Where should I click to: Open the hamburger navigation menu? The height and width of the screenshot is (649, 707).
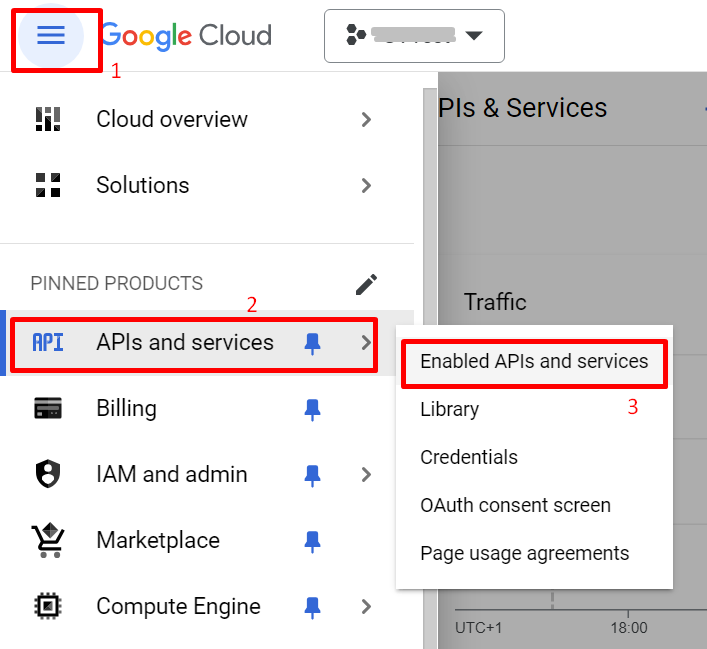[x=51, y=36]
